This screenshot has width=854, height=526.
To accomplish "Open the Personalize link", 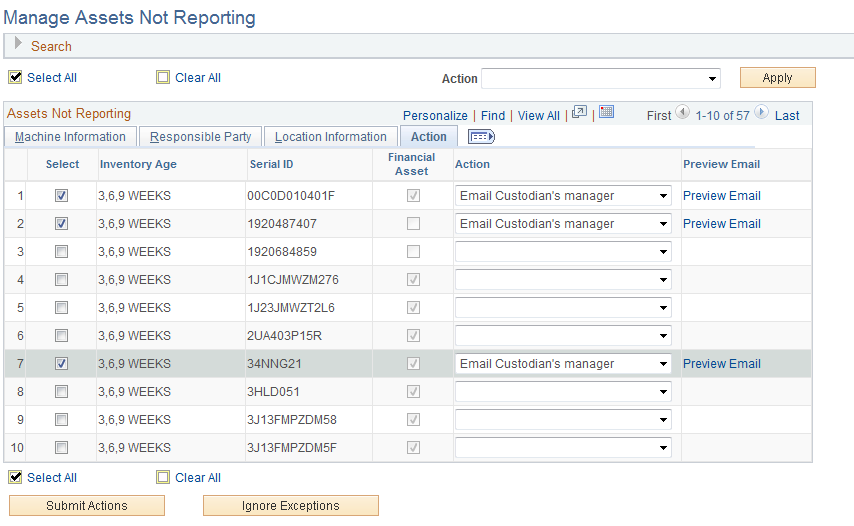I will 435,115.
